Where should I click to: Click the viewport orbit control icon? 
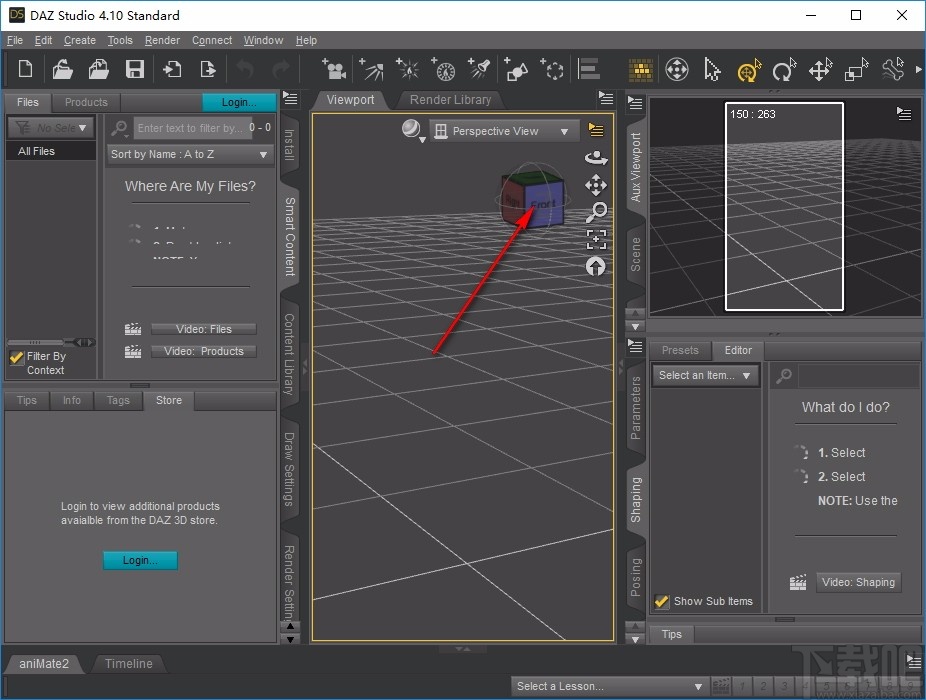pos(595,156)
